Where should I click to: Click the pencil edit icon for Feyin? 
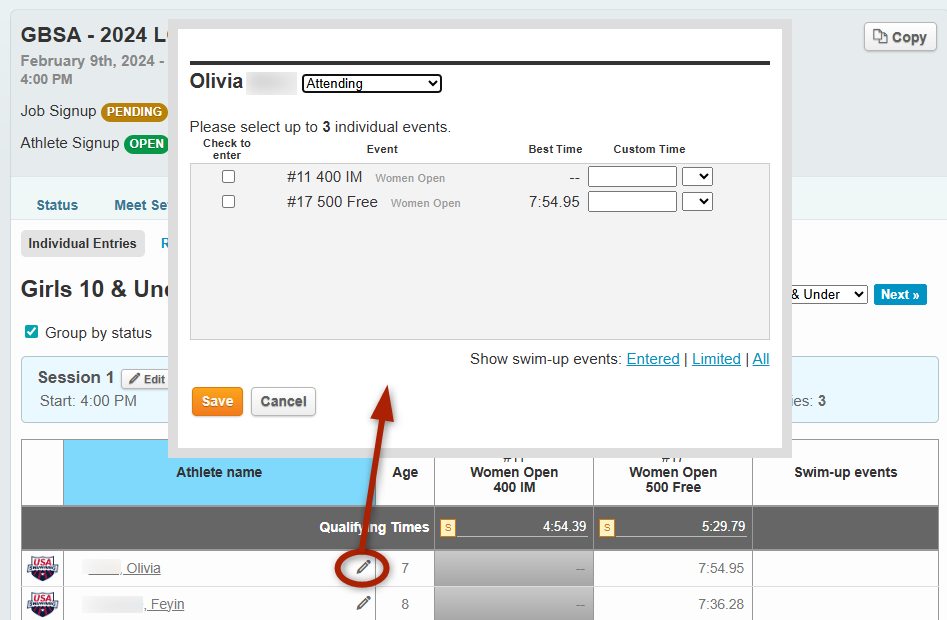[x=363, y=603]
